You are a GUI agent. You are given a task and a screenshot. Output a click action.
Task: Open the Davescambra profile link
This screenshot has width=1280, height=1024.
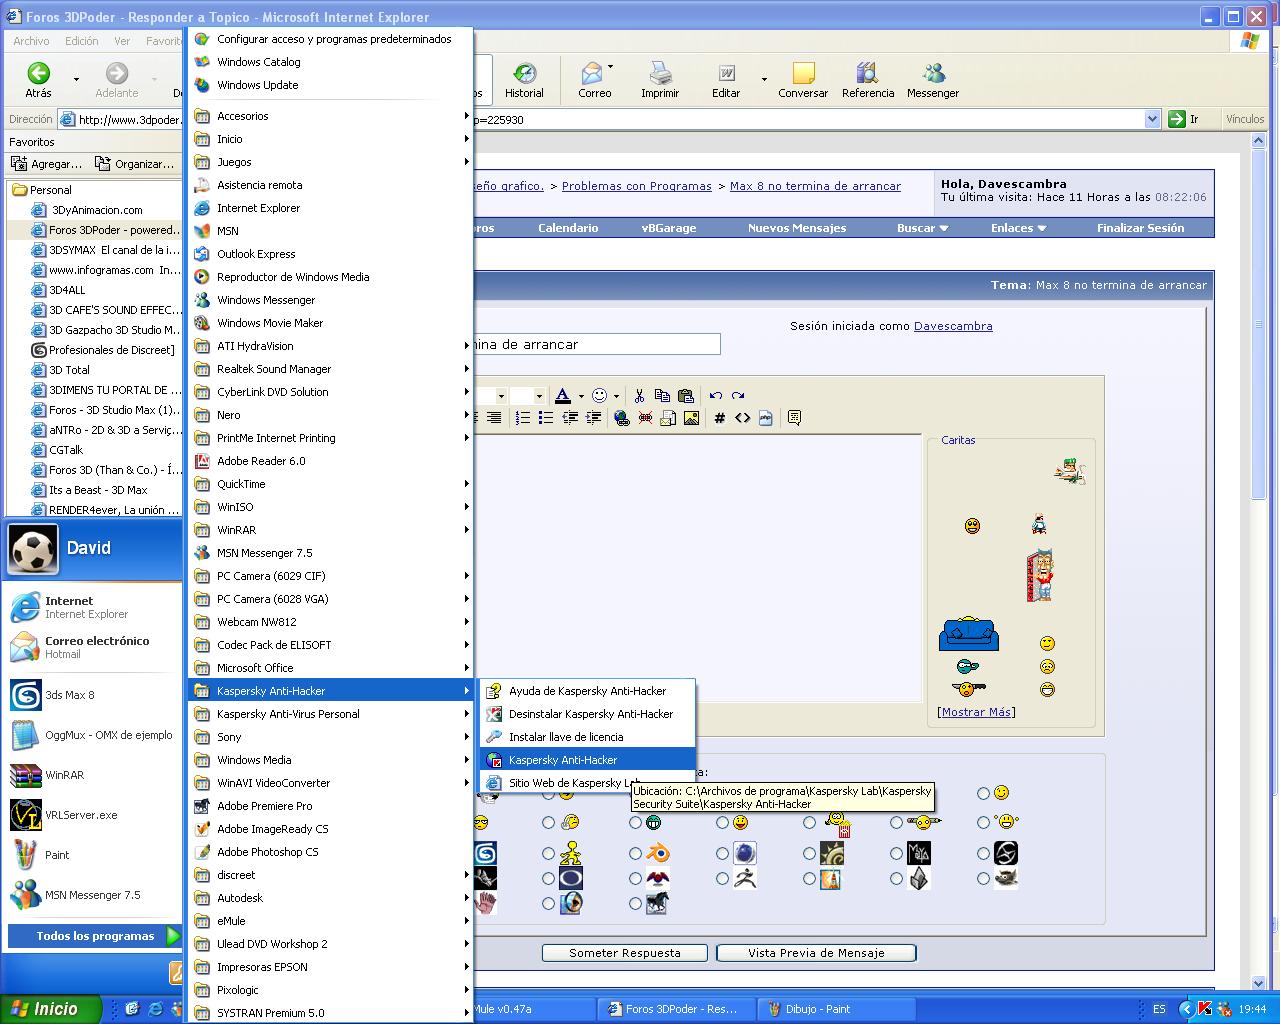coord(953,326)
